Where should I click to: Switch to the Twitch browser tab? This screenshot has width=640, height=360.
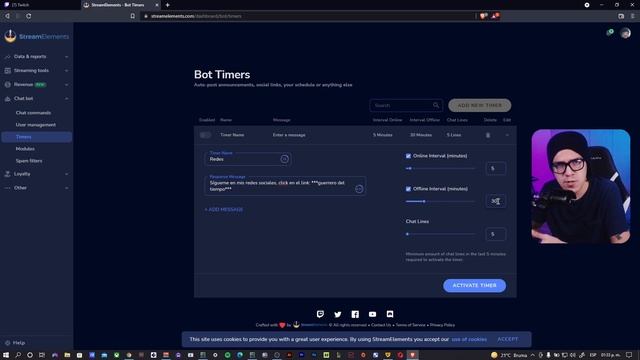point(40,5)
